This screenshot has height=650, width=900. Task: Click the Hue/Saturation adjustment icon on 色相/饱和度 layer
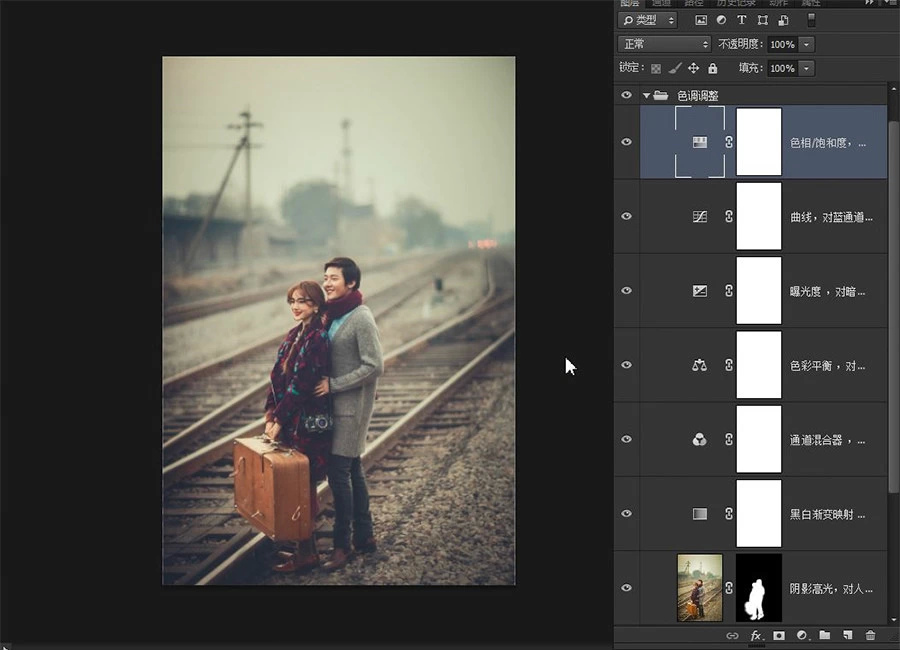[x=700, y=142]
